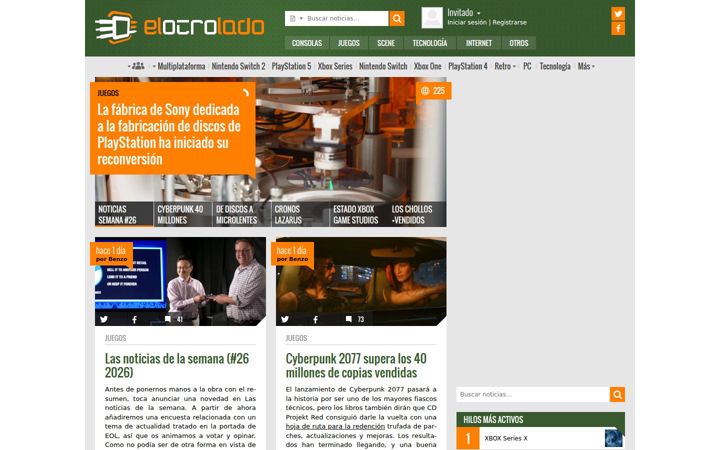Go to PlayStation 4 section
This screenshot has width=720, height=450.
pyautogui.click(x=468, y=66)
